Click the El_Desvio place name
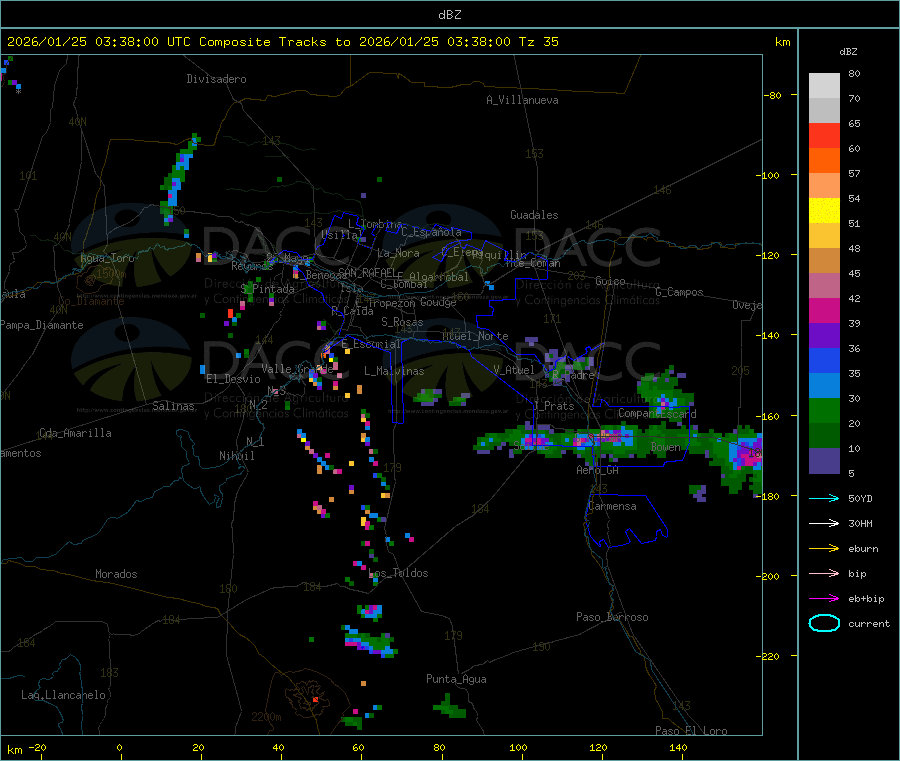 tap(233, 379)
